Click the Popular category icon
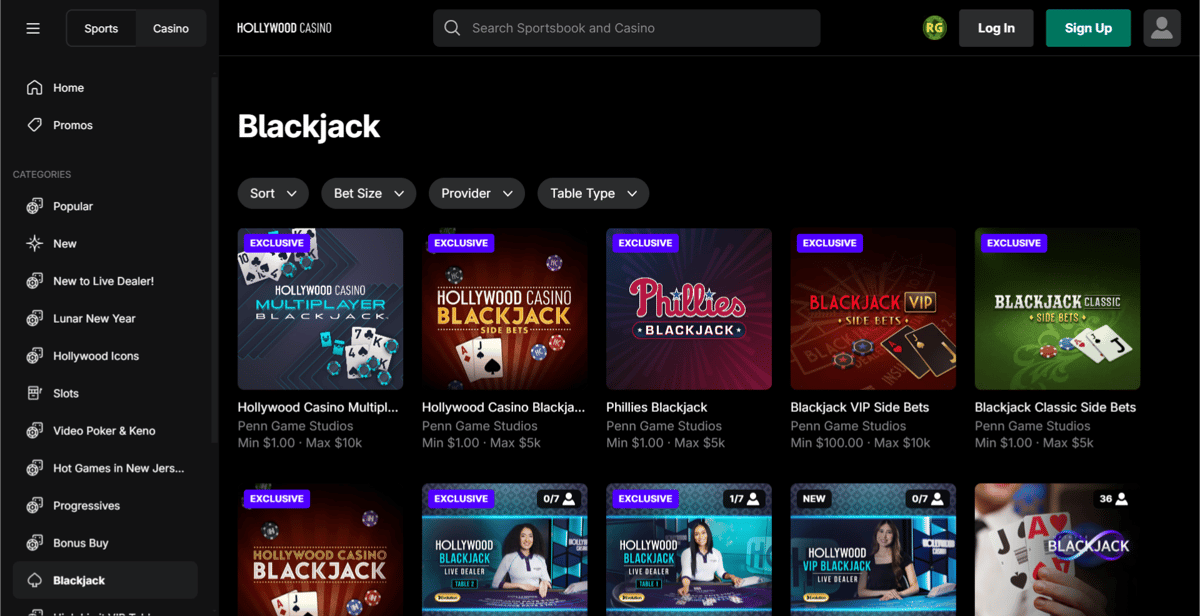 click(x=35, y=206)
